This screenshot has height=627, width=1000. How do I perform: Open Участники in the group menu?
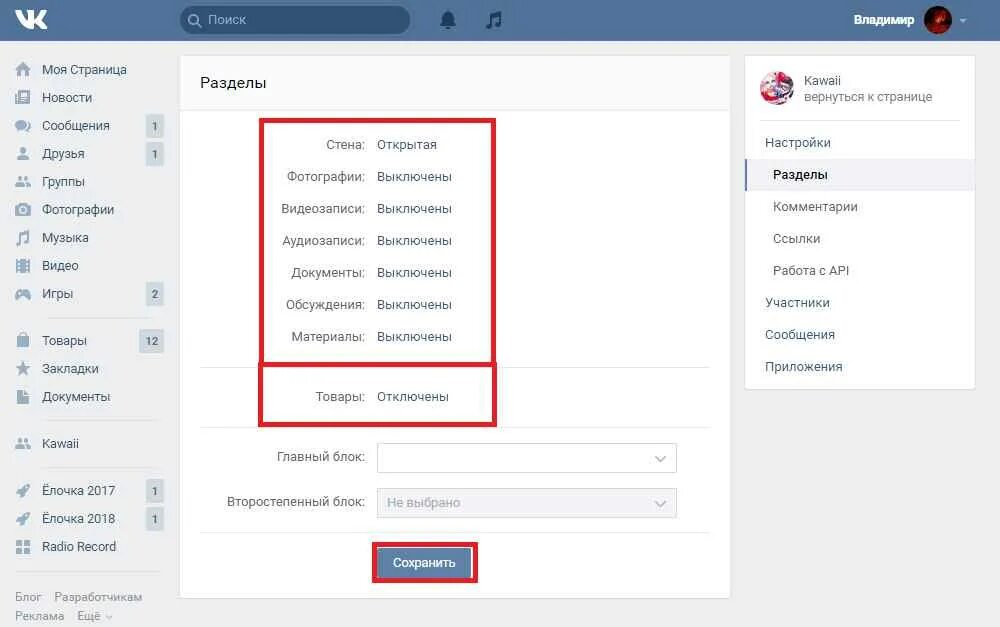(x=860, y=302)
